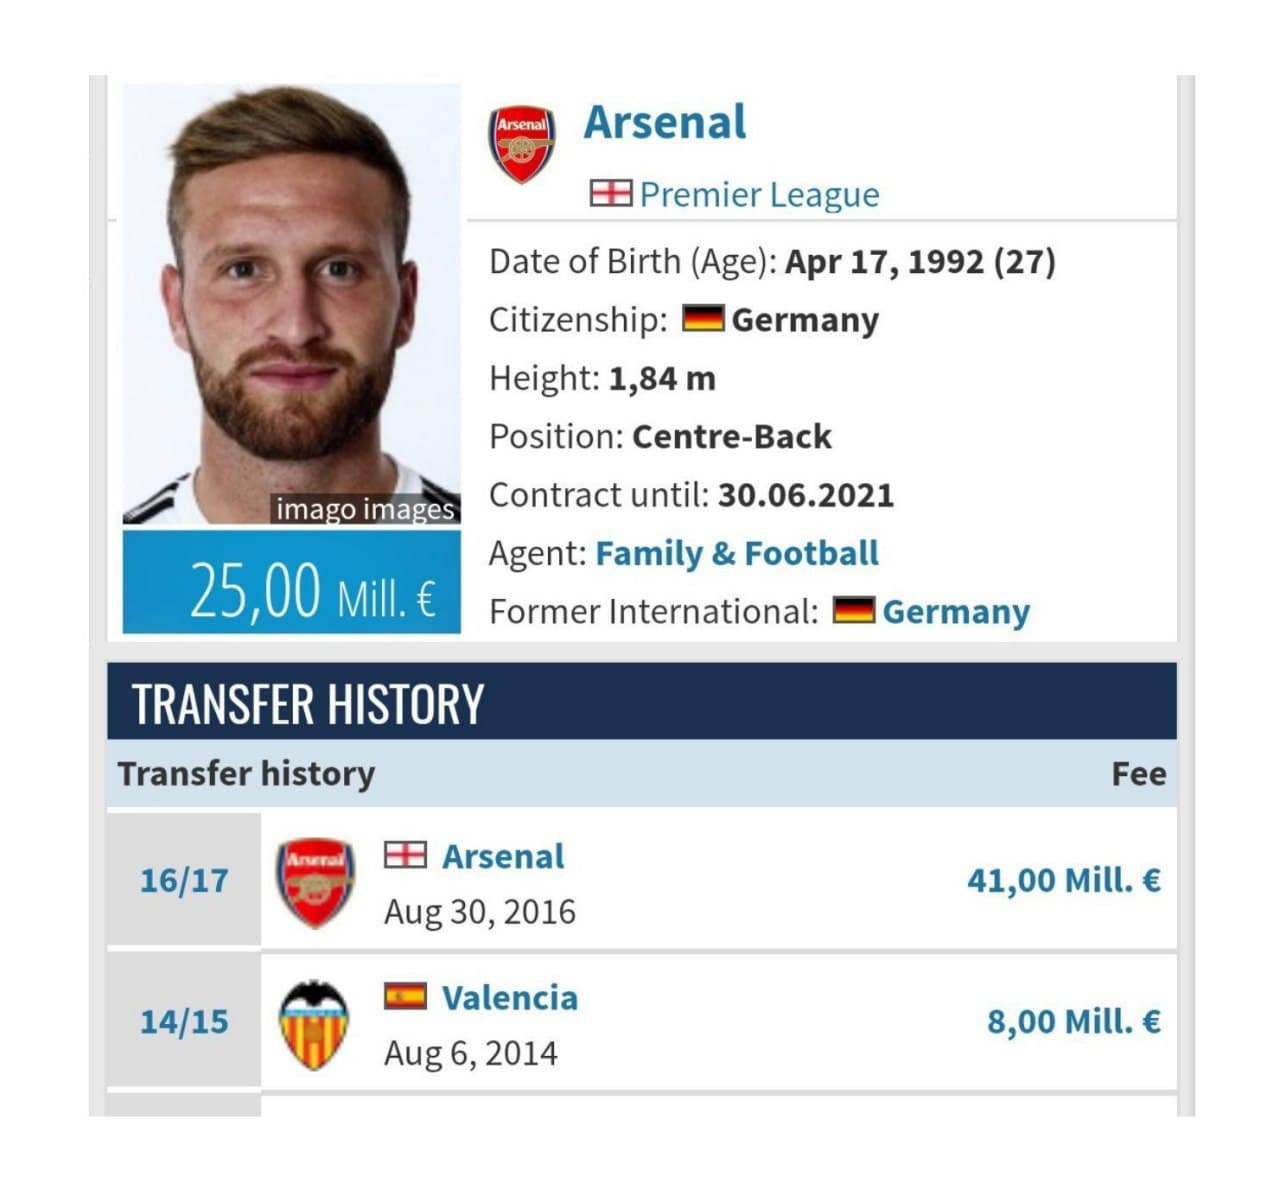Click the England flag beside Premier League
1280x1183 pixels.
(610, 193)
